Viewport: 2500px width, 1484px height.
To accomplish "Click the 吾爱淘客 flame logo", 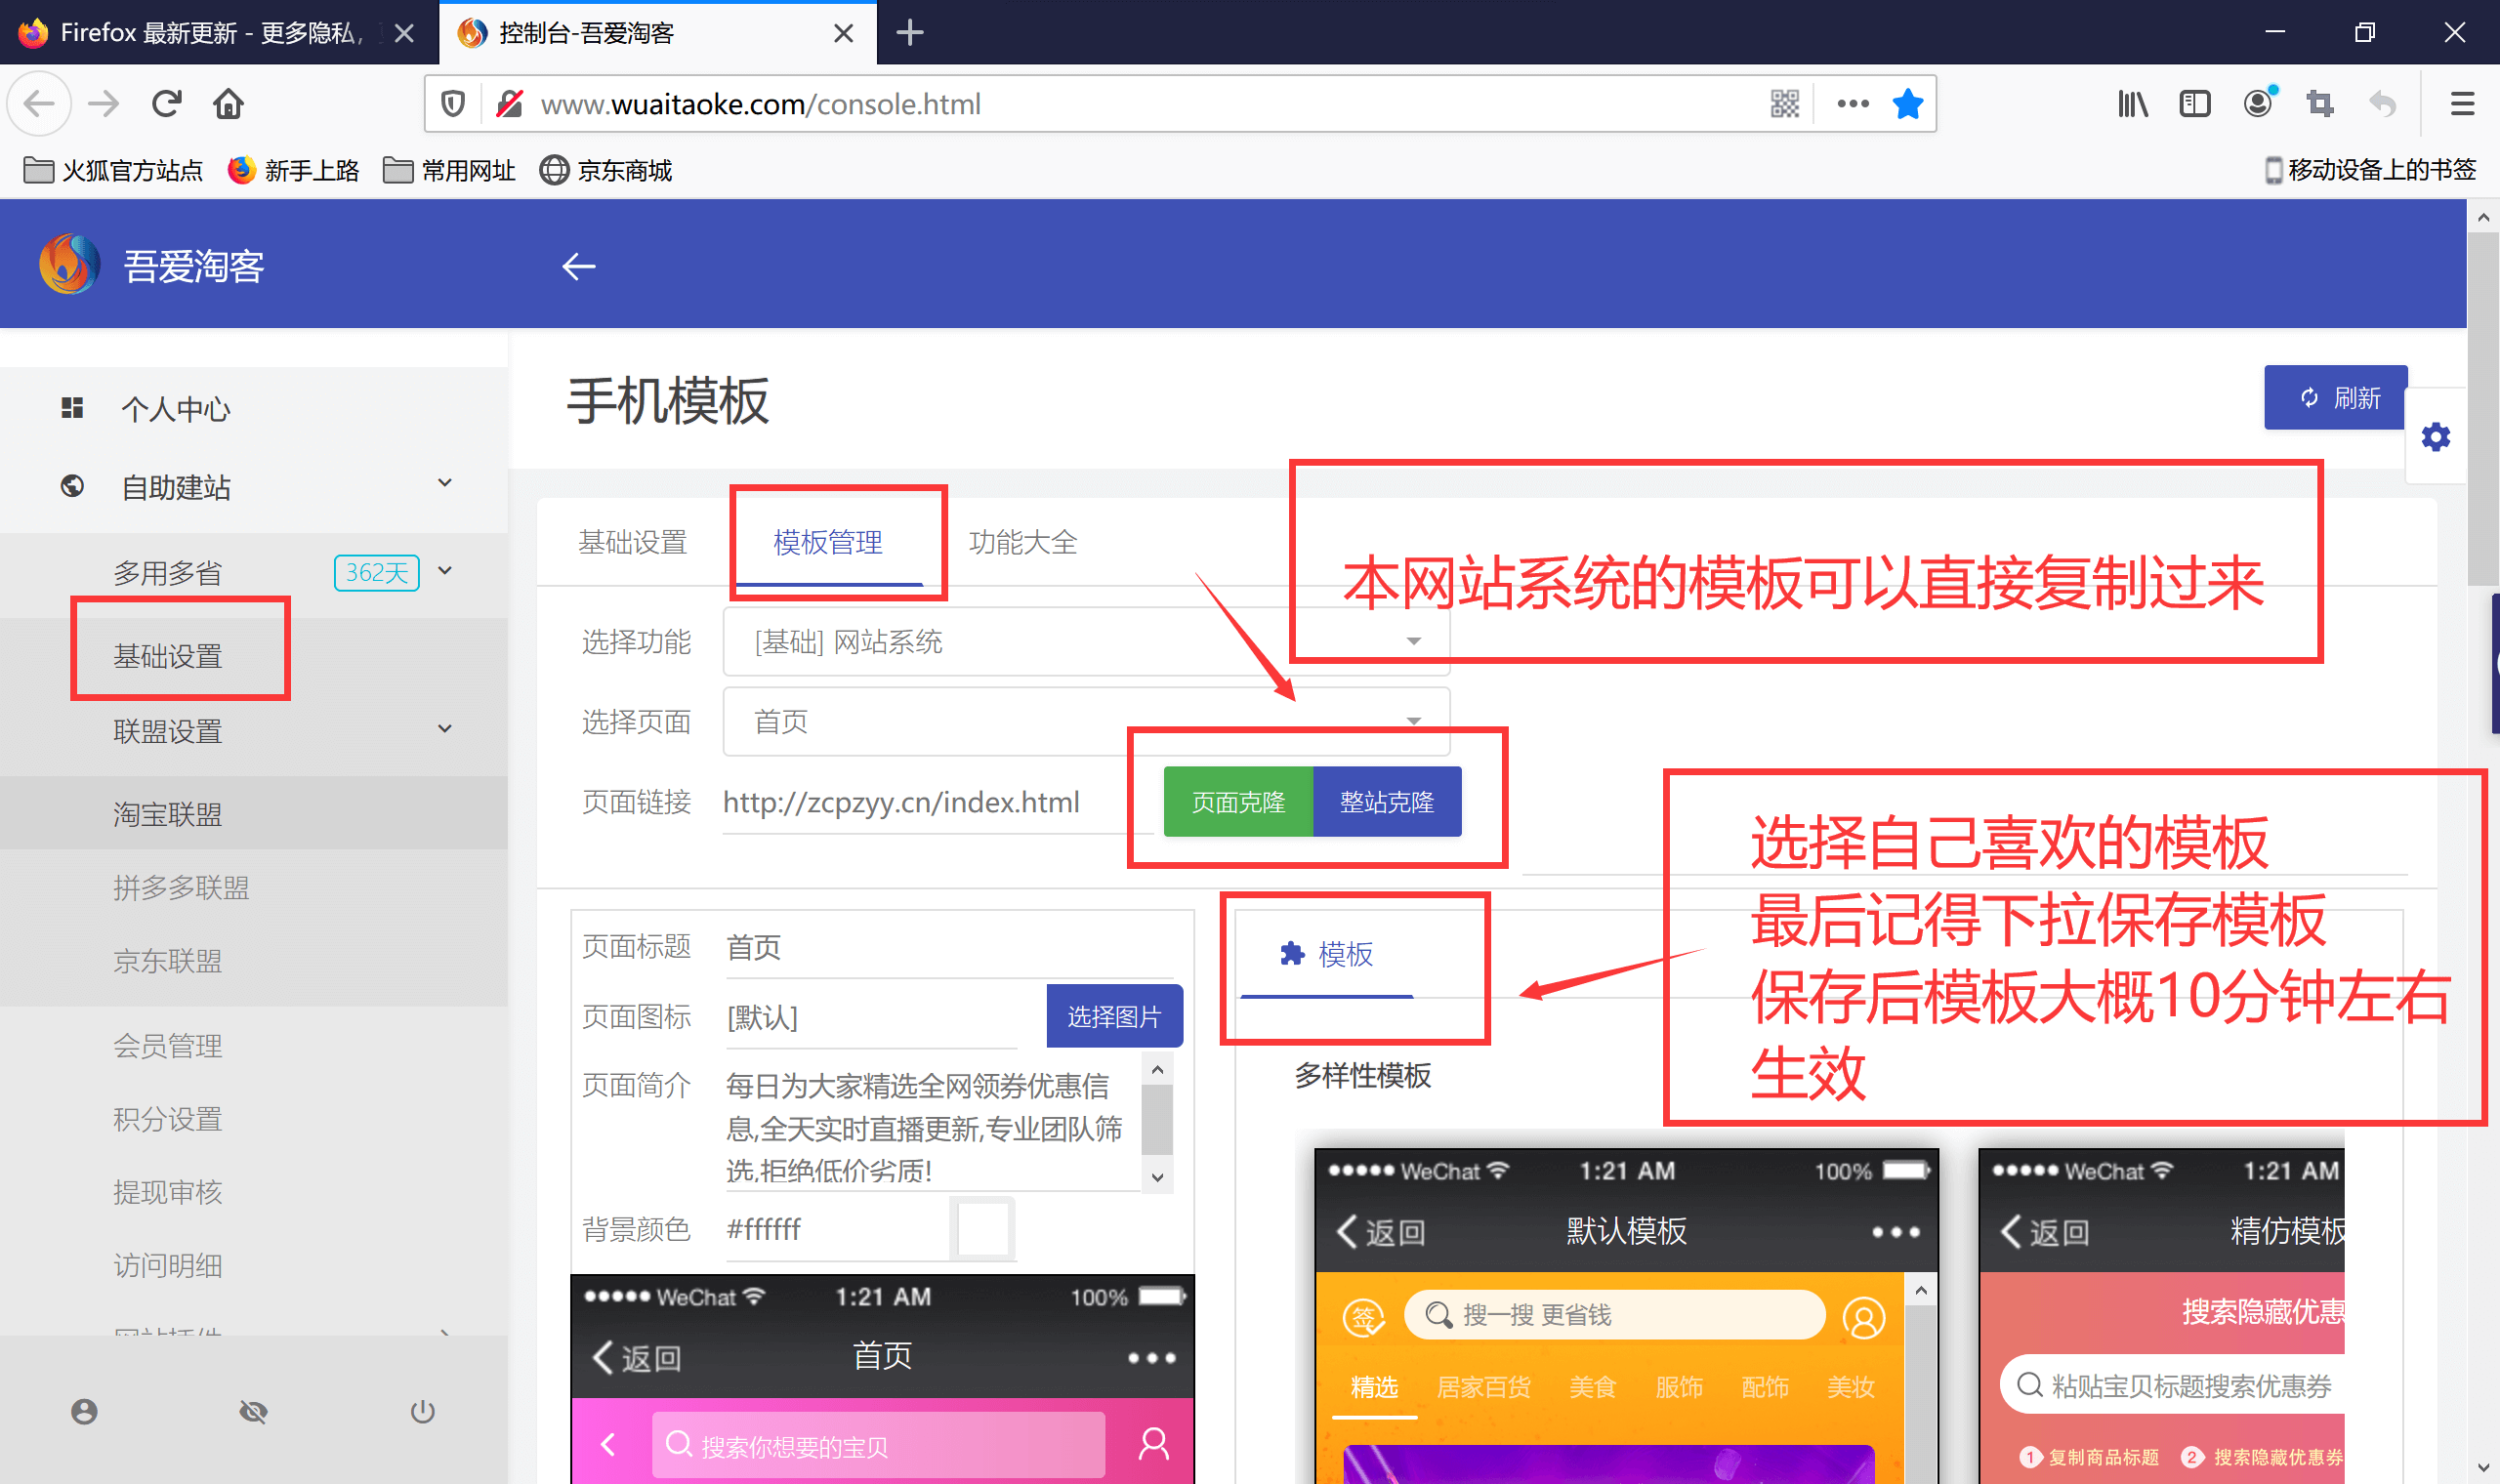I will pyautogui.click(x=69, y=264).
